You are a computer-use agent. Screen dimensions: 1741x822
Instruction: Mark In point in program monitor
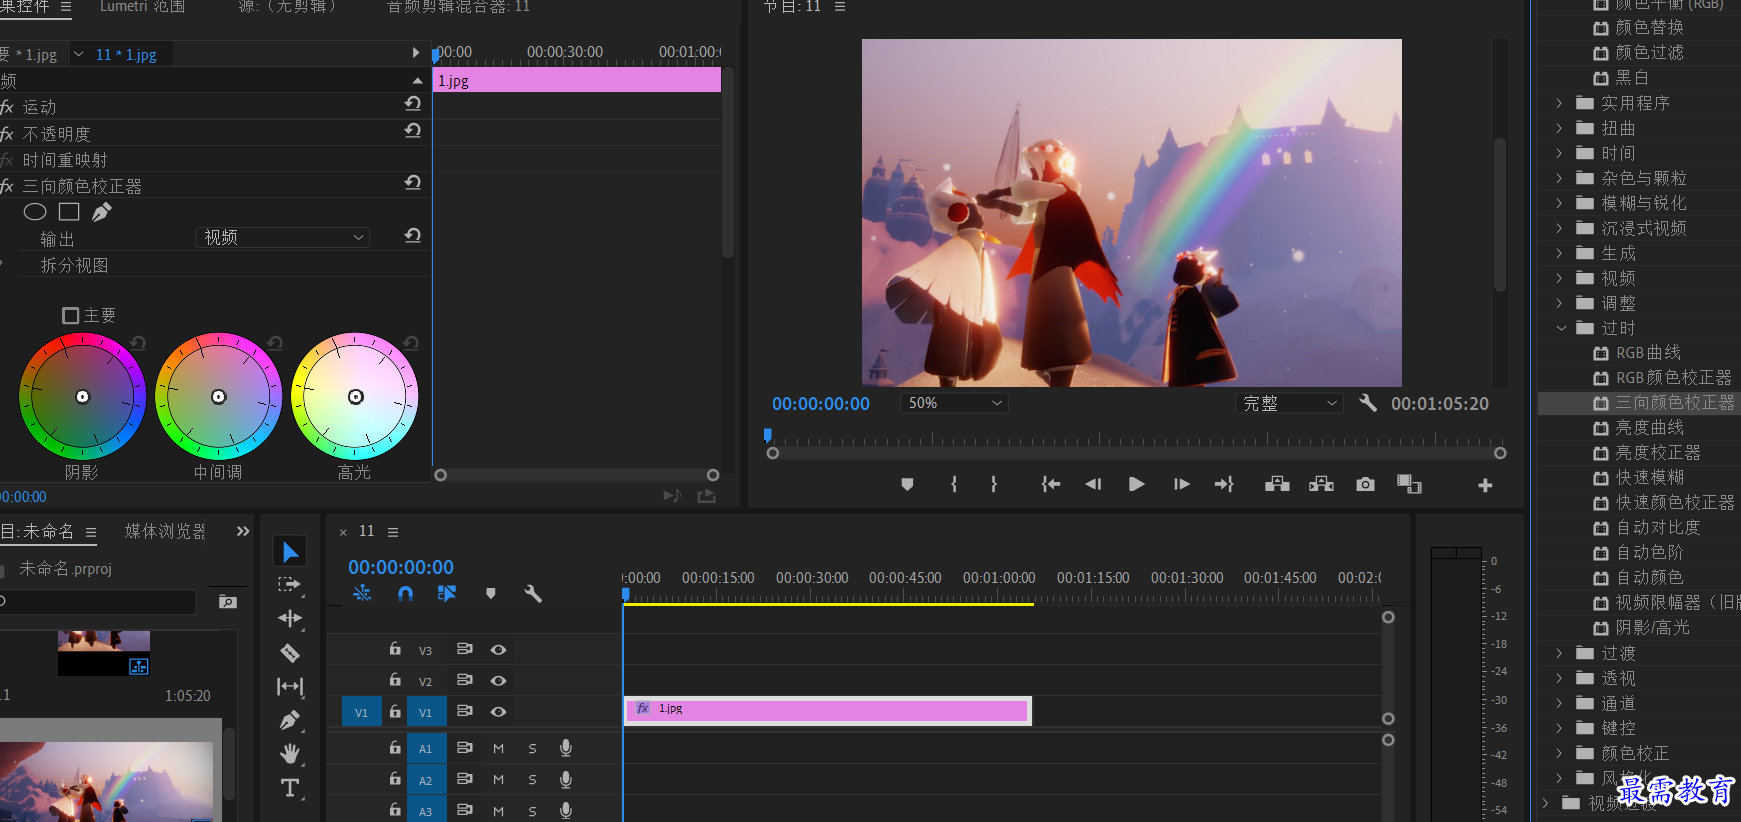pos(954,484)
